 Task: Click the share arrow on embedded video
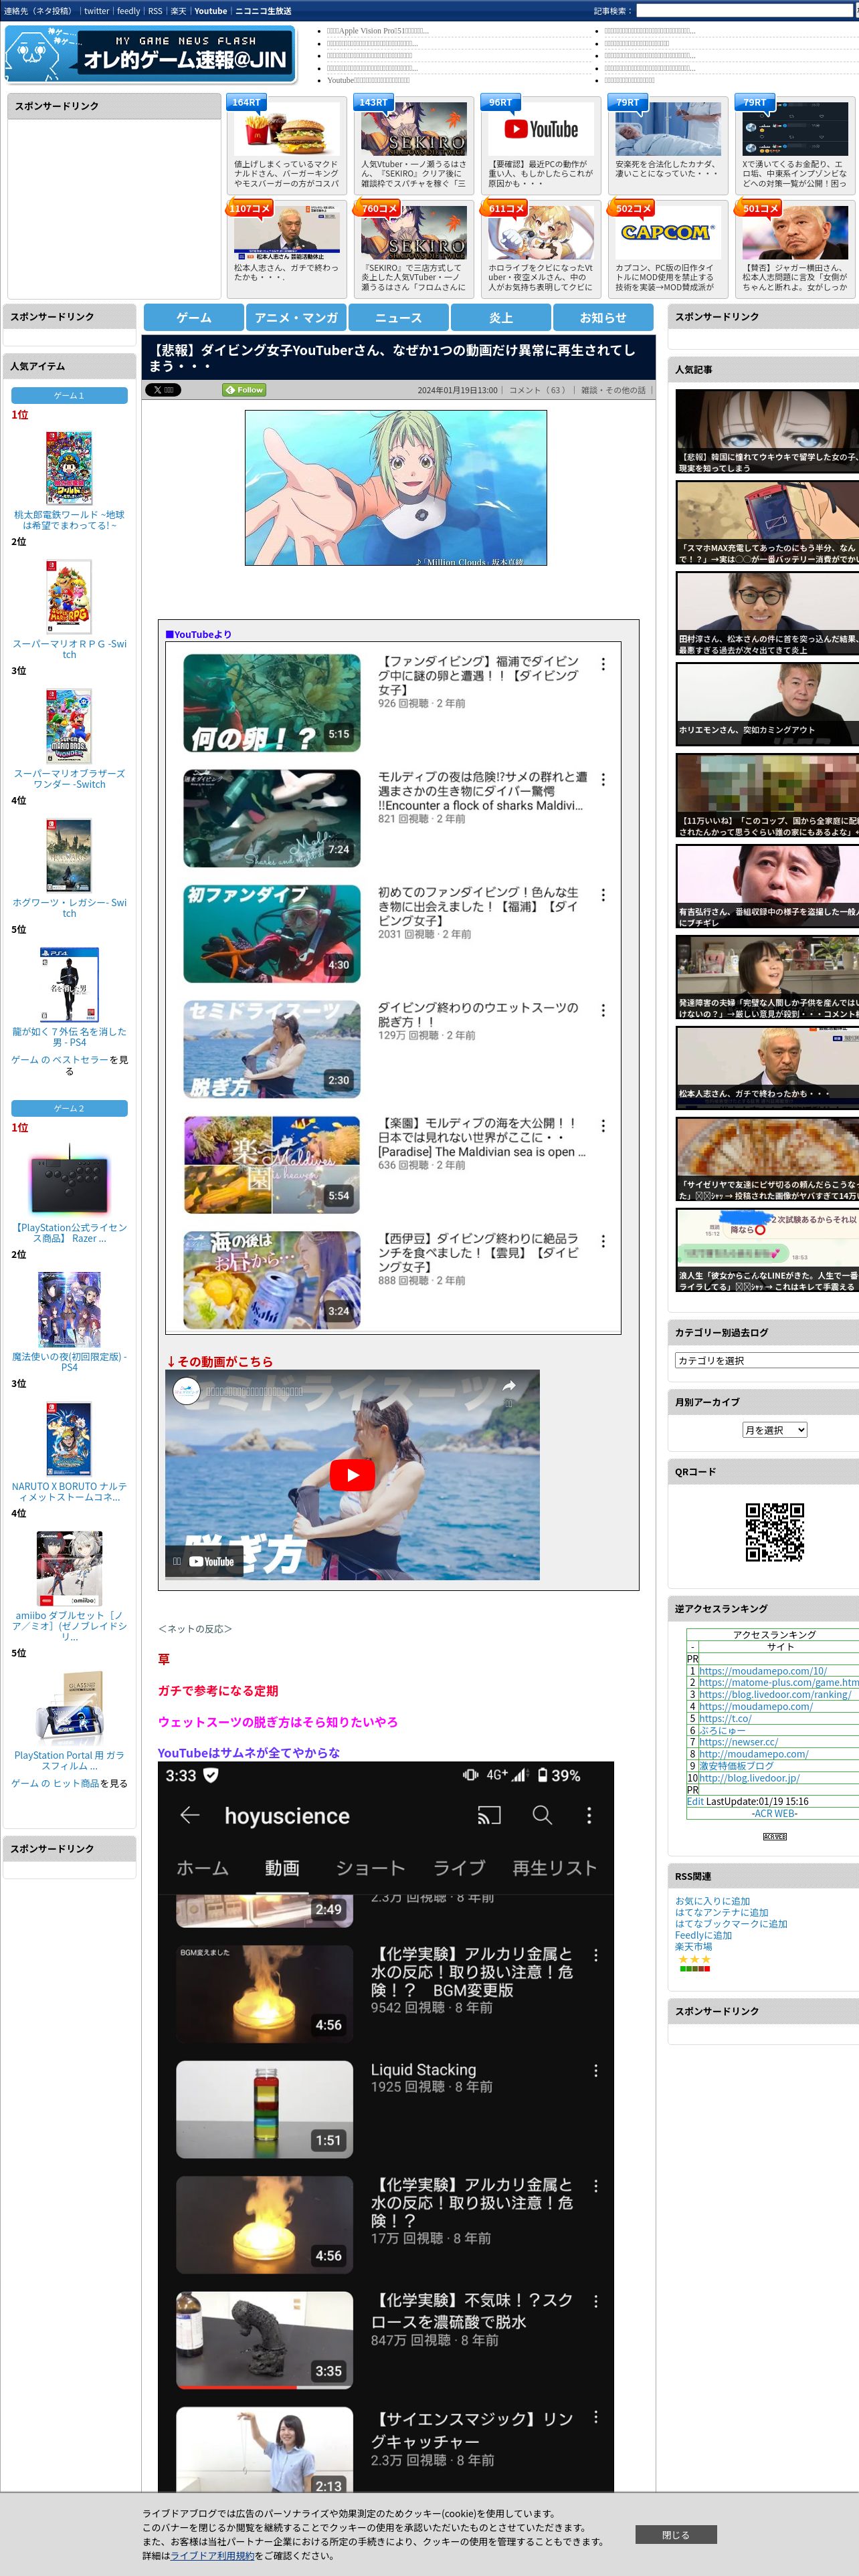[509, 1386]
